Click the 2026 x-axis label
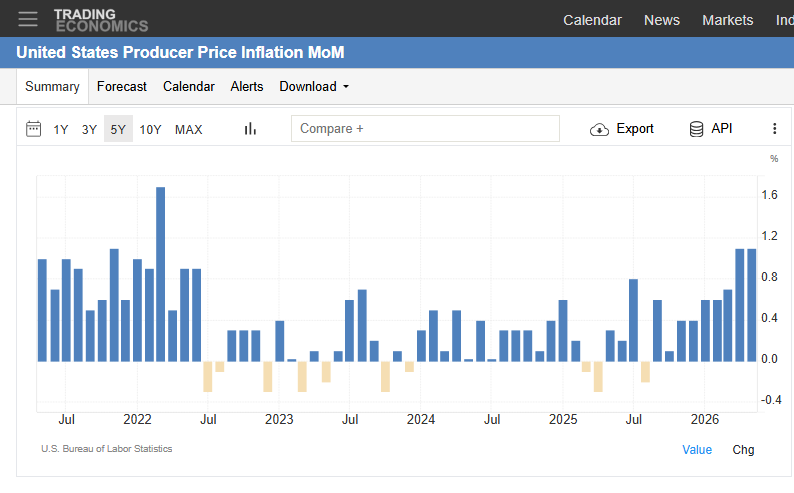 pos(704,419)
